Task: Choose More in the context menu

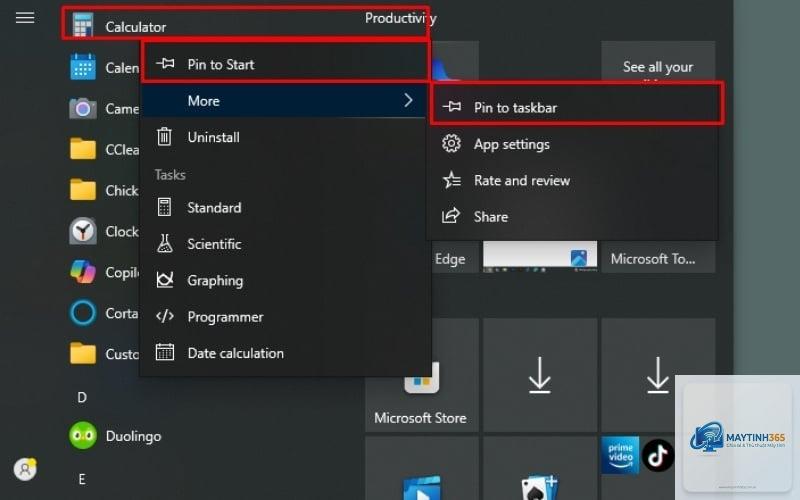Action: tap(284, 101)
